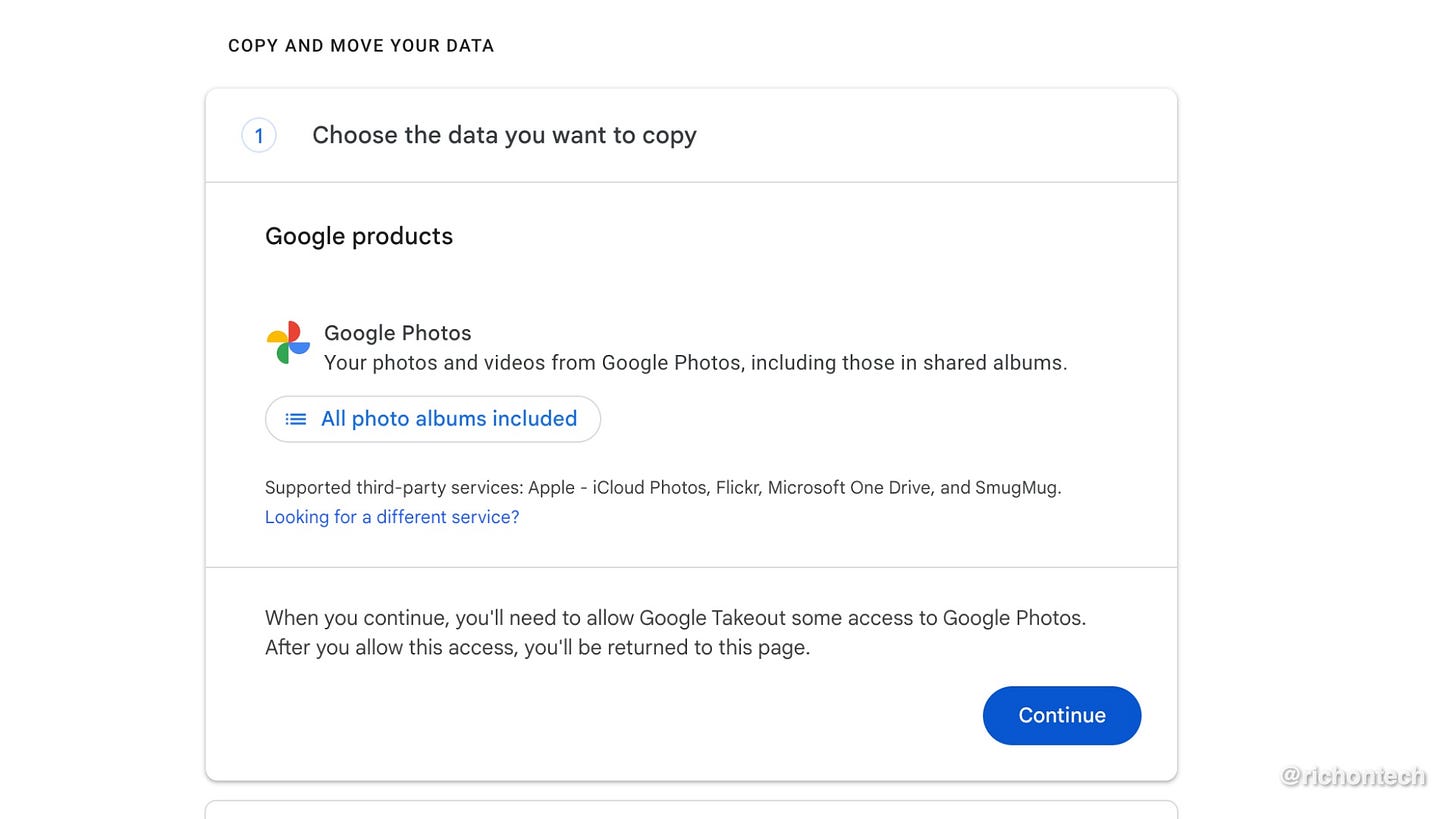Click the returned to this page sentence

537,648
